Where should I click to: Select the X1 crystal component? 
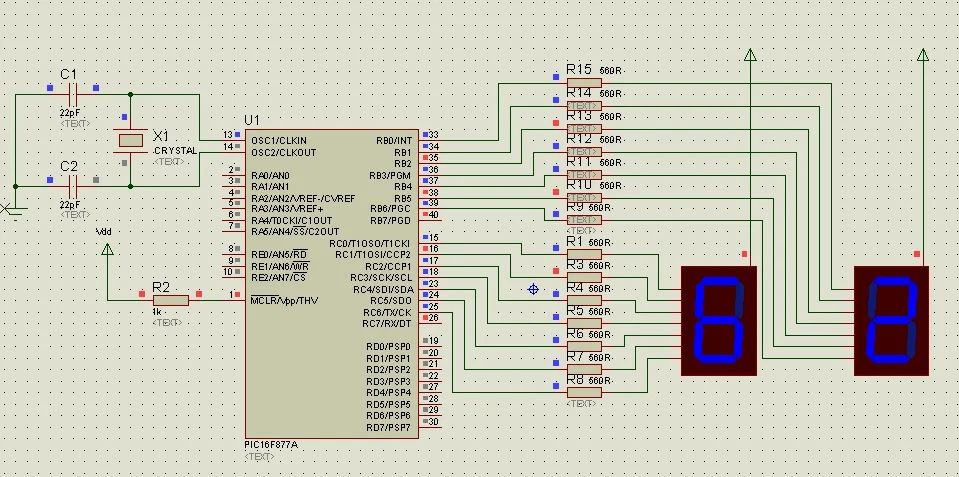click(x=131, y=140)
